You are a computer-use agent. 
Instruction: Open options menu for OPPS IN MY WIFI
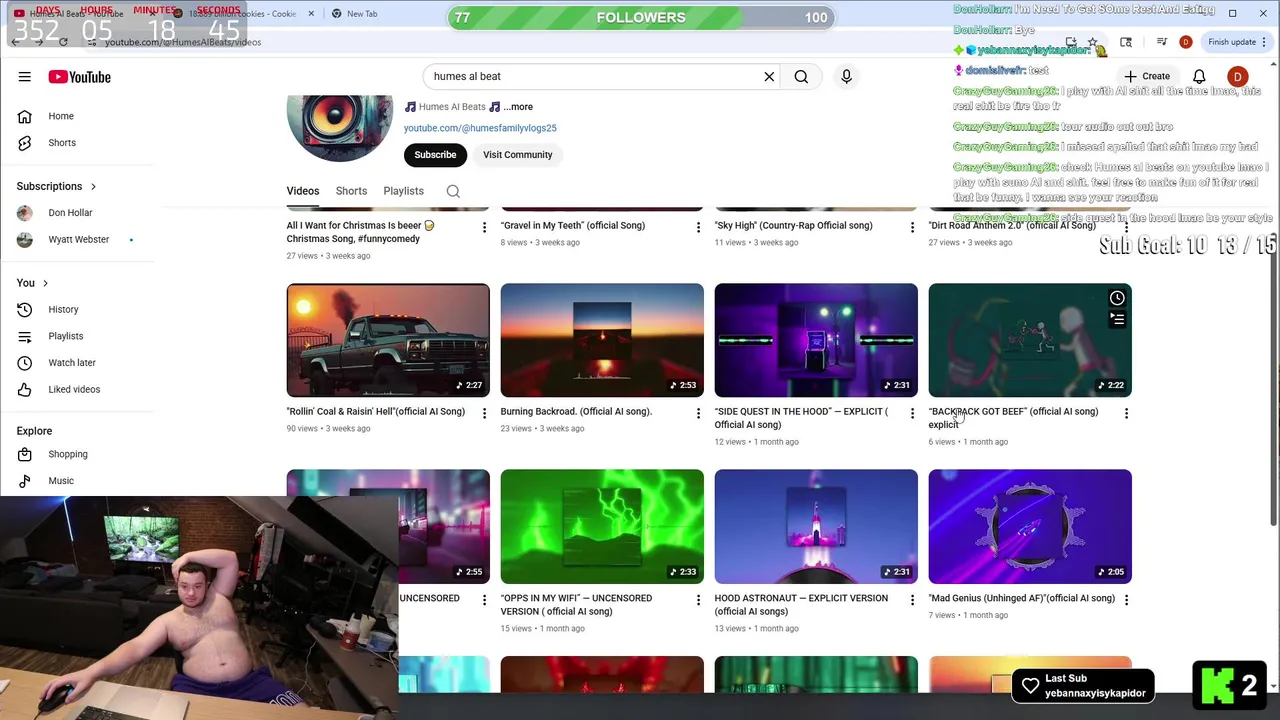(x=698, y=600)
